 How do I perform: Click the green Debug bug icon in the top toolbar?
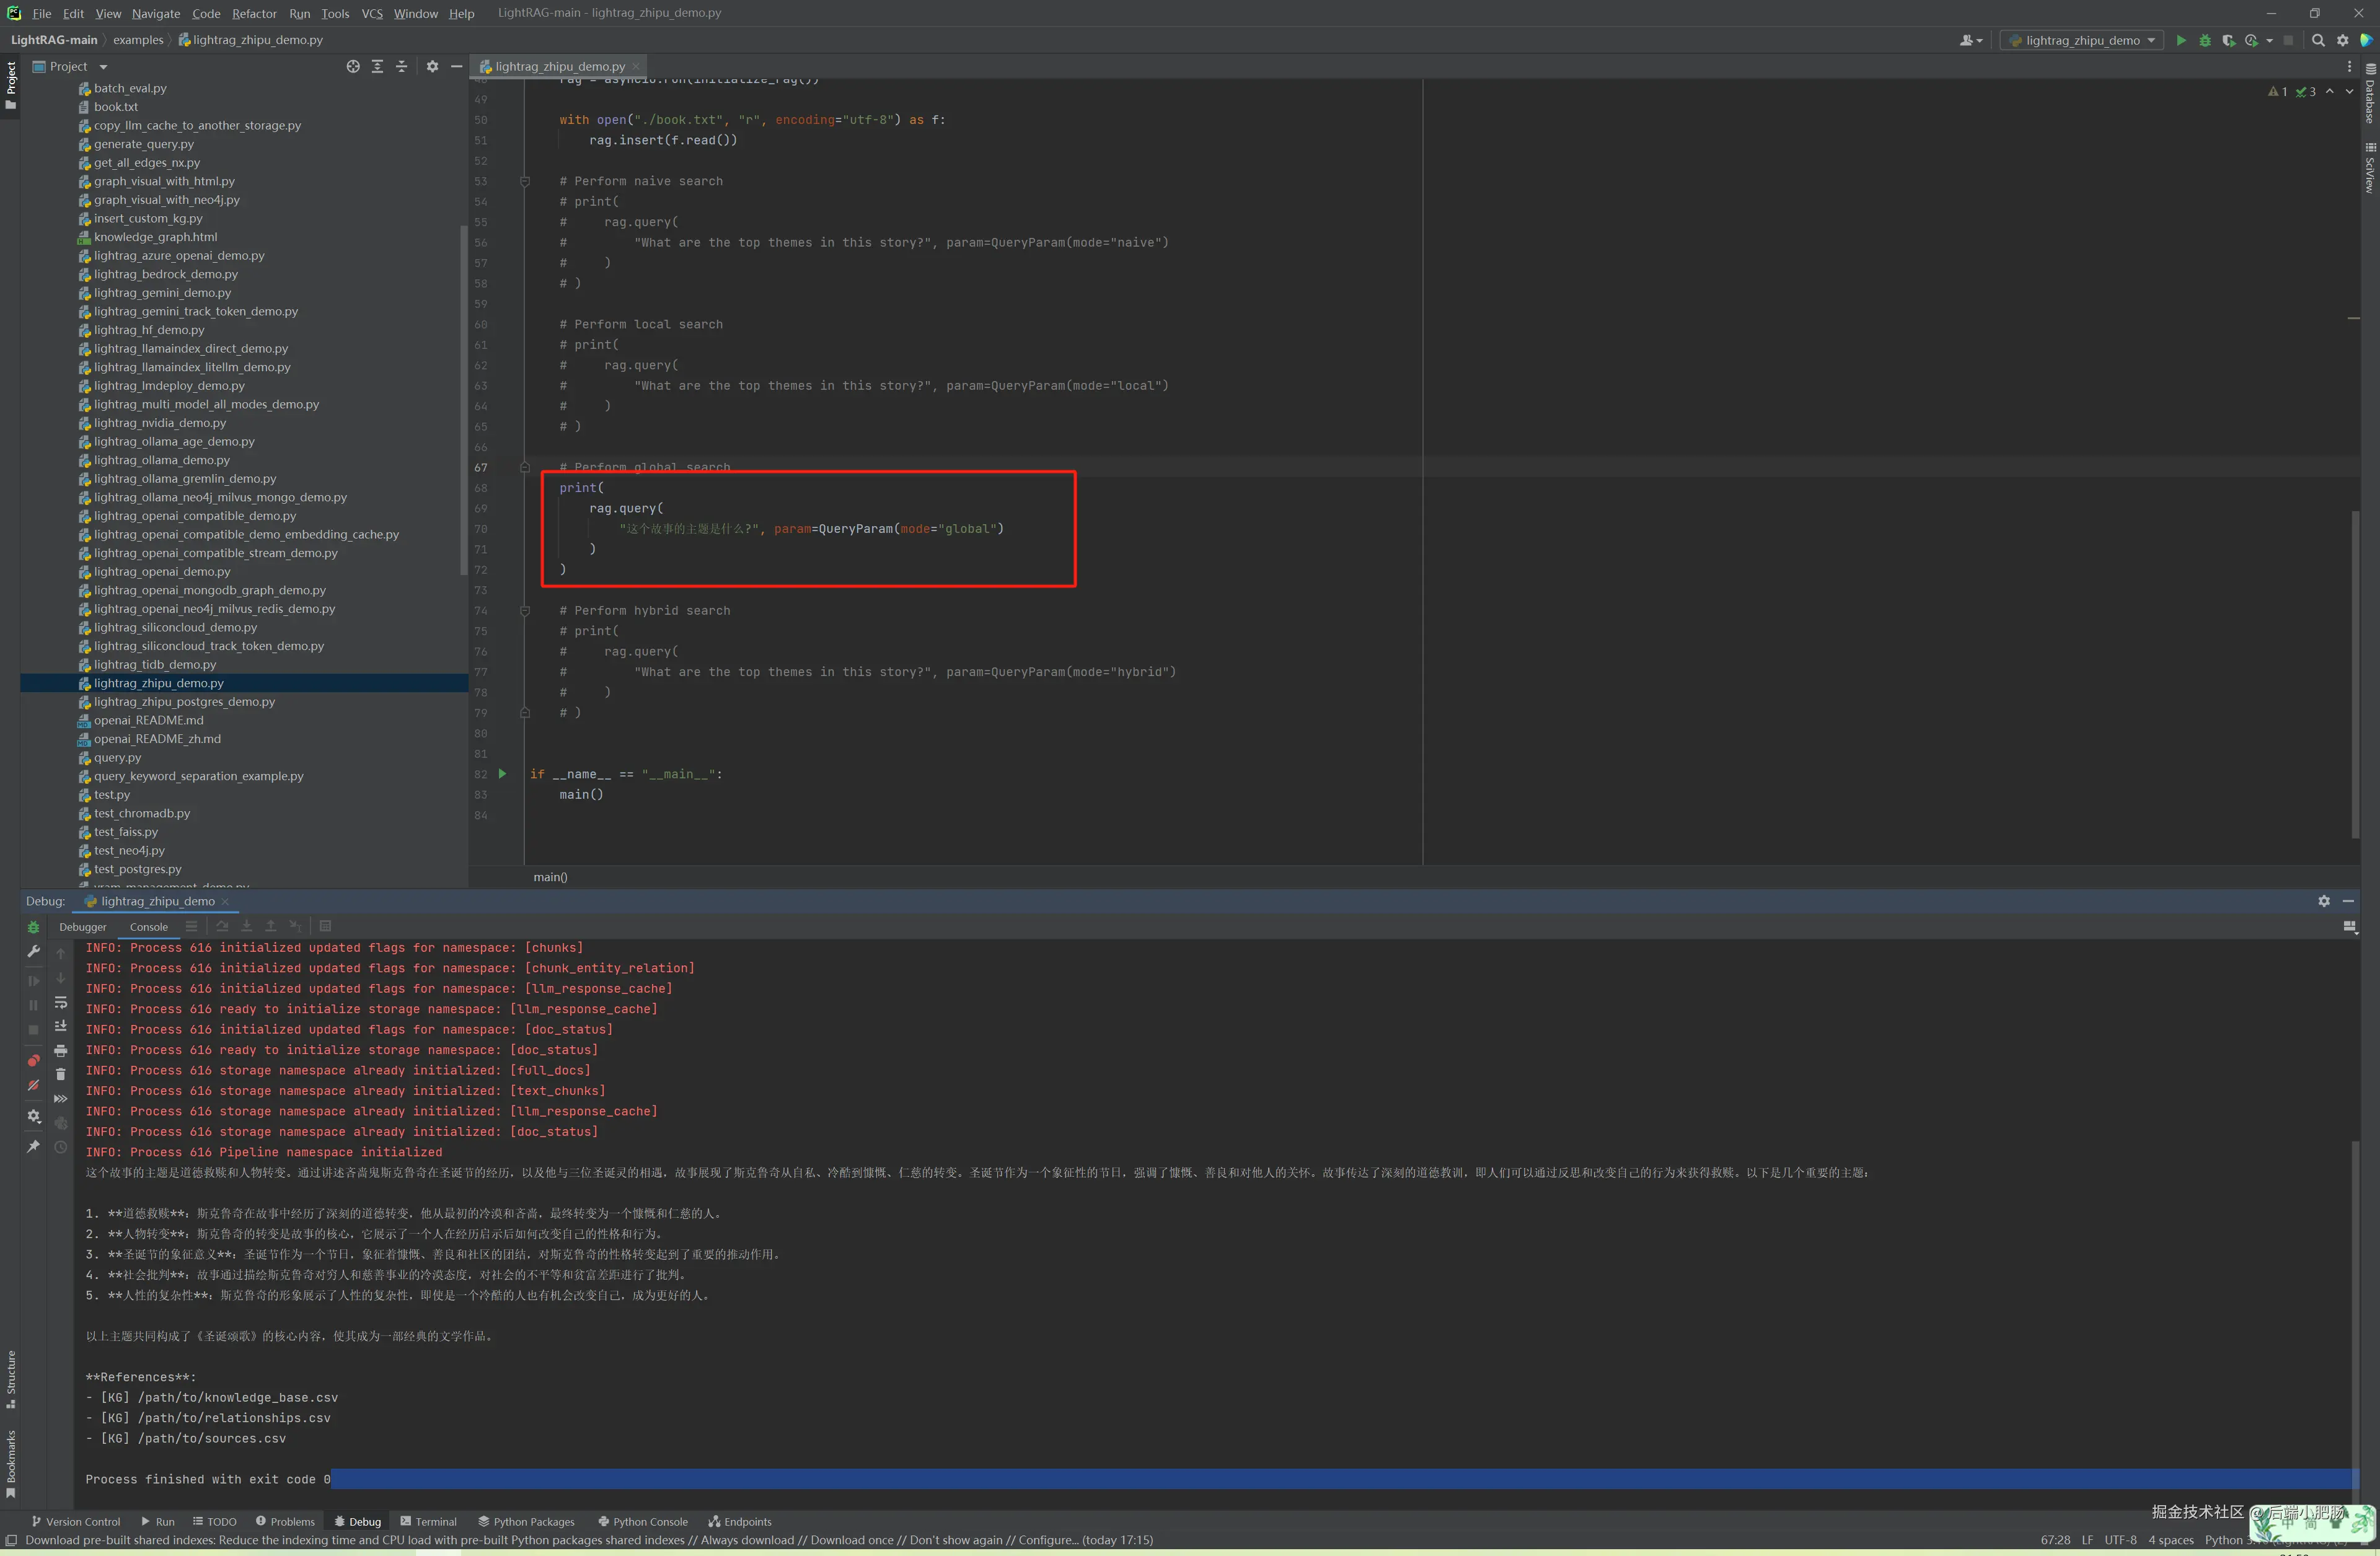(2205, 40)
